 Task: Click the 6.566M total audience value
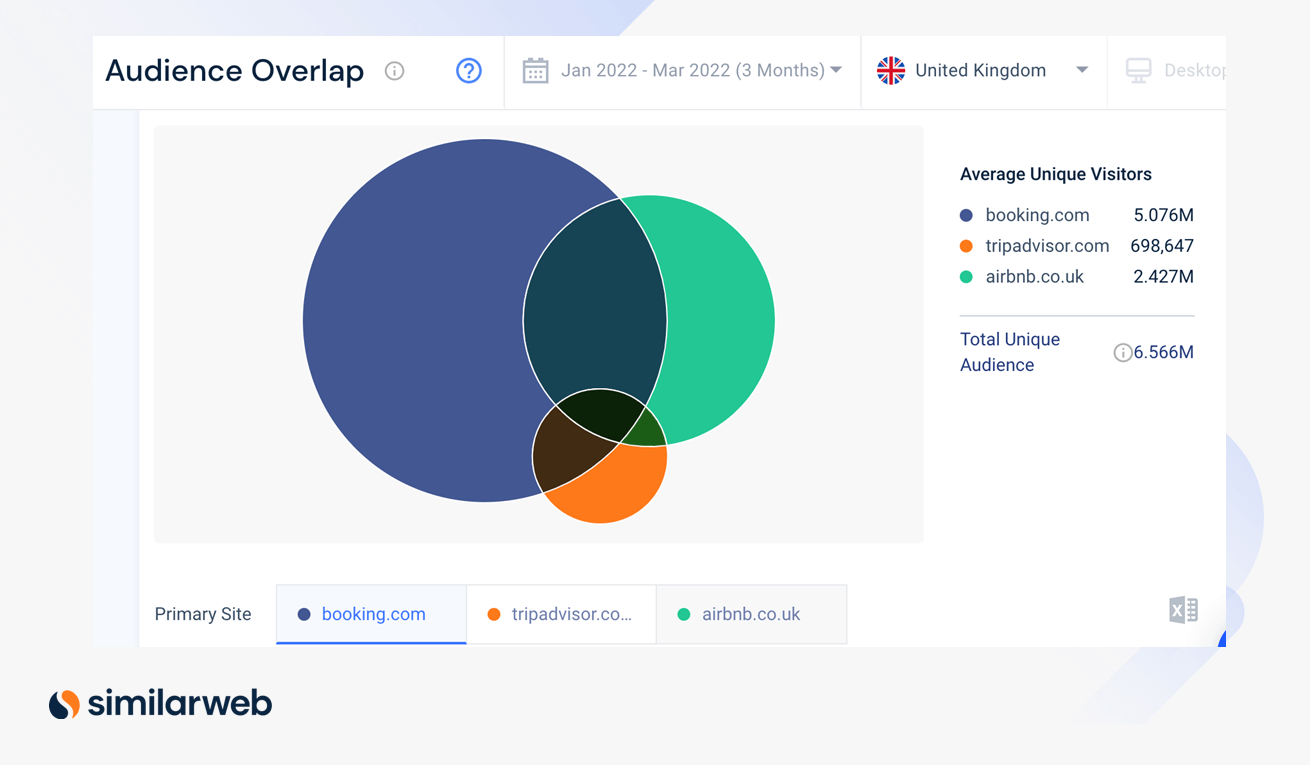pos(1164,352)
